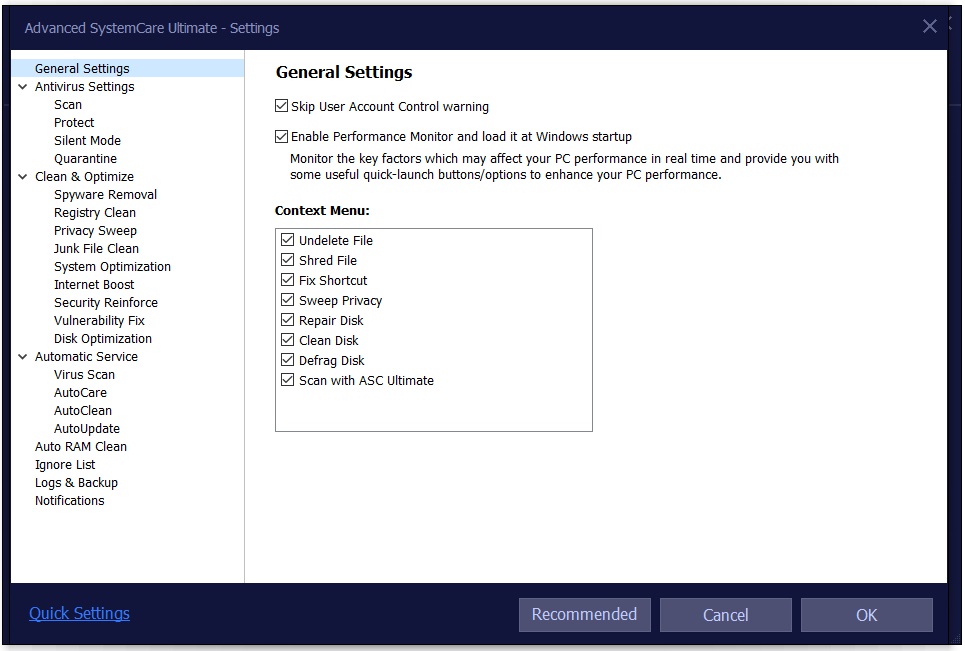
Task: Open Scan under Antivirus Settings
Action: pyautogui.click(x=68, y=105)
